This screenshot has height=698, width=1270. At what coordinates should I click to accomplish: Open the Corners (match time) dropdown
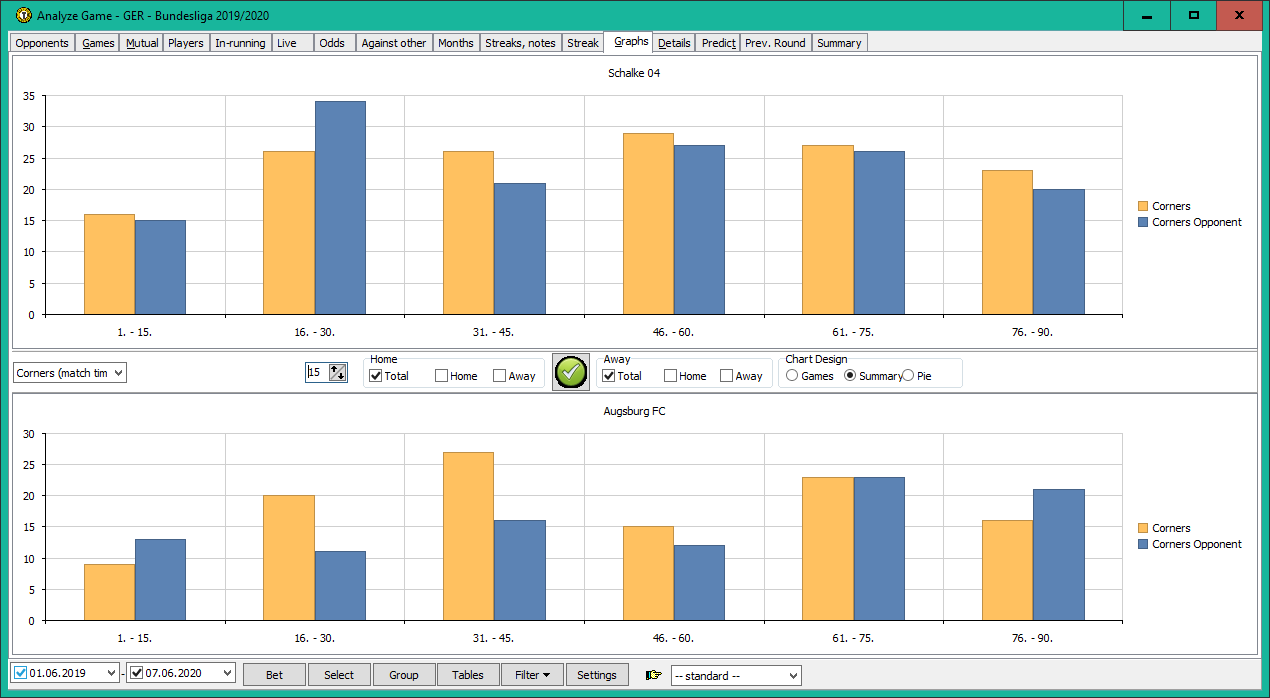pos(71,373)
